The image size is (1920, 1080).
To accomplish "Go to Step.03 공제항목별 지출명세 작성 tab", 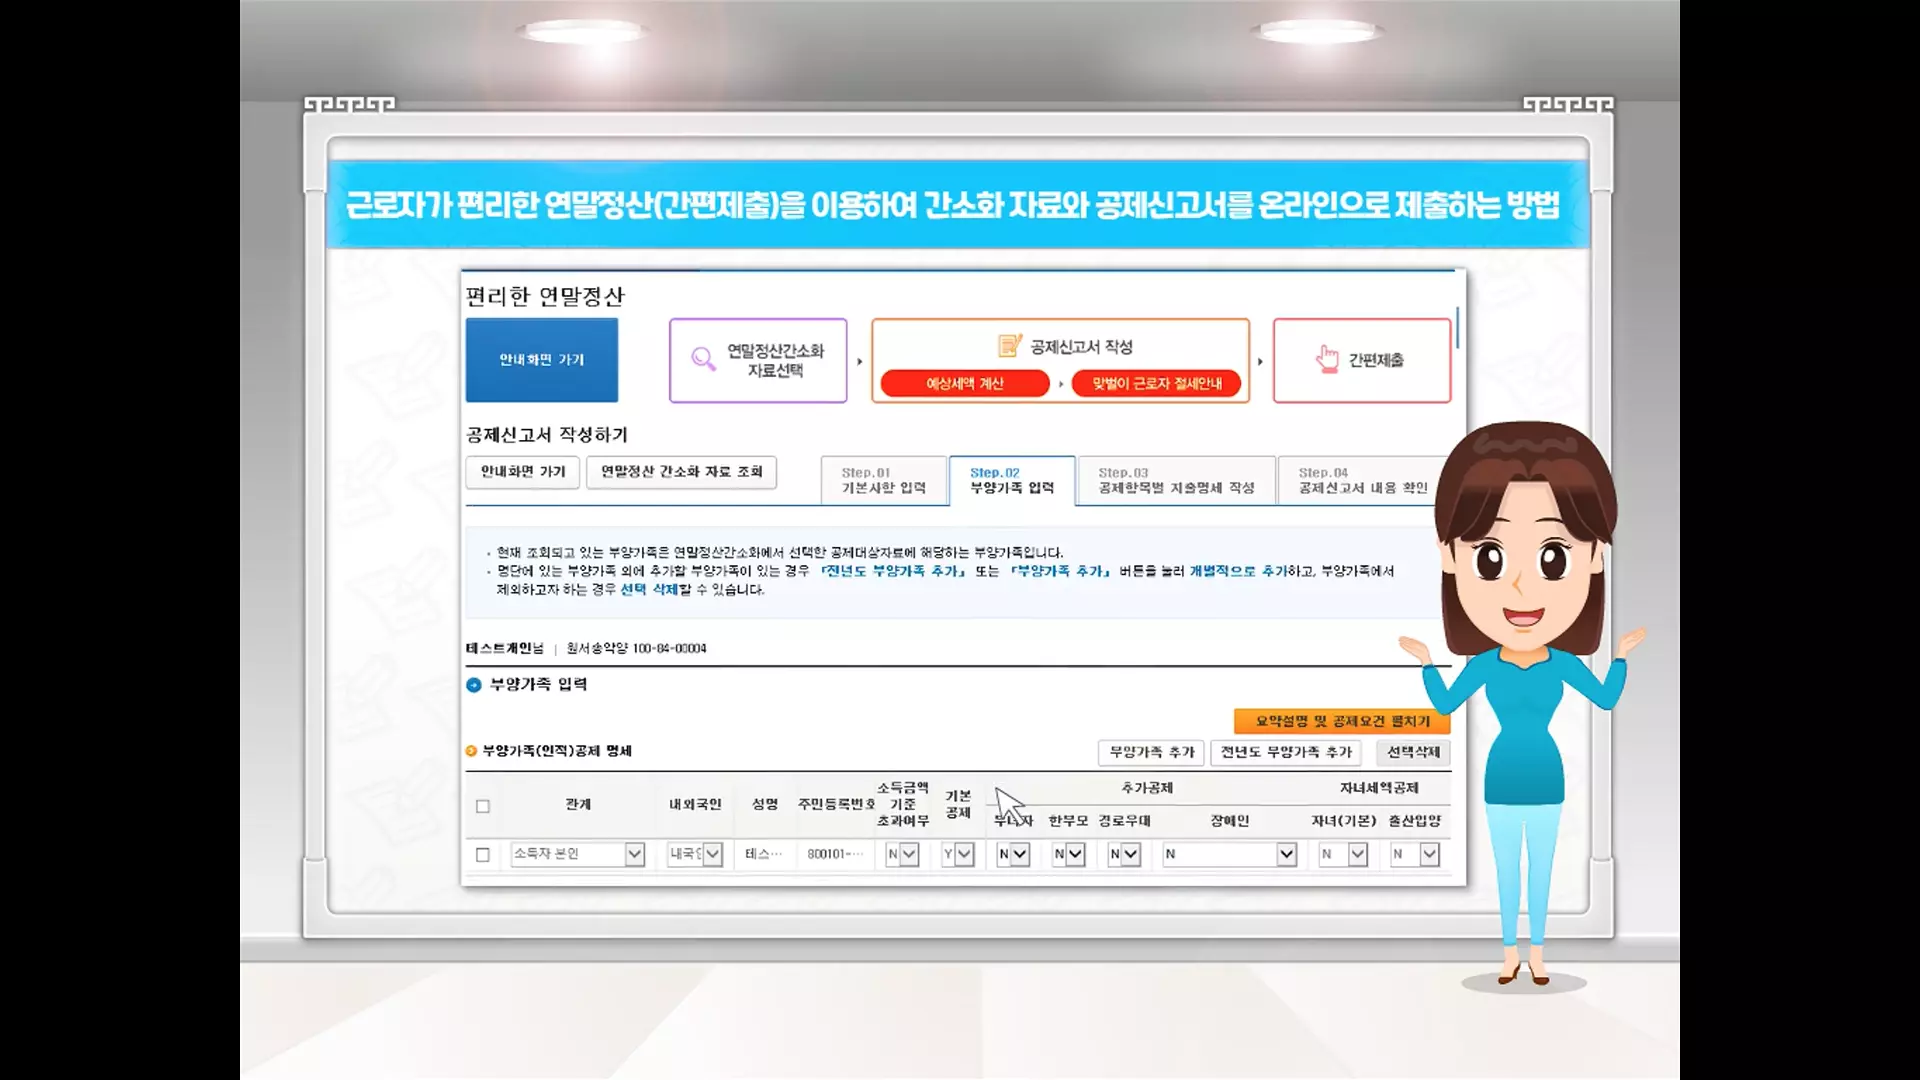I will tap(1176, 480).
